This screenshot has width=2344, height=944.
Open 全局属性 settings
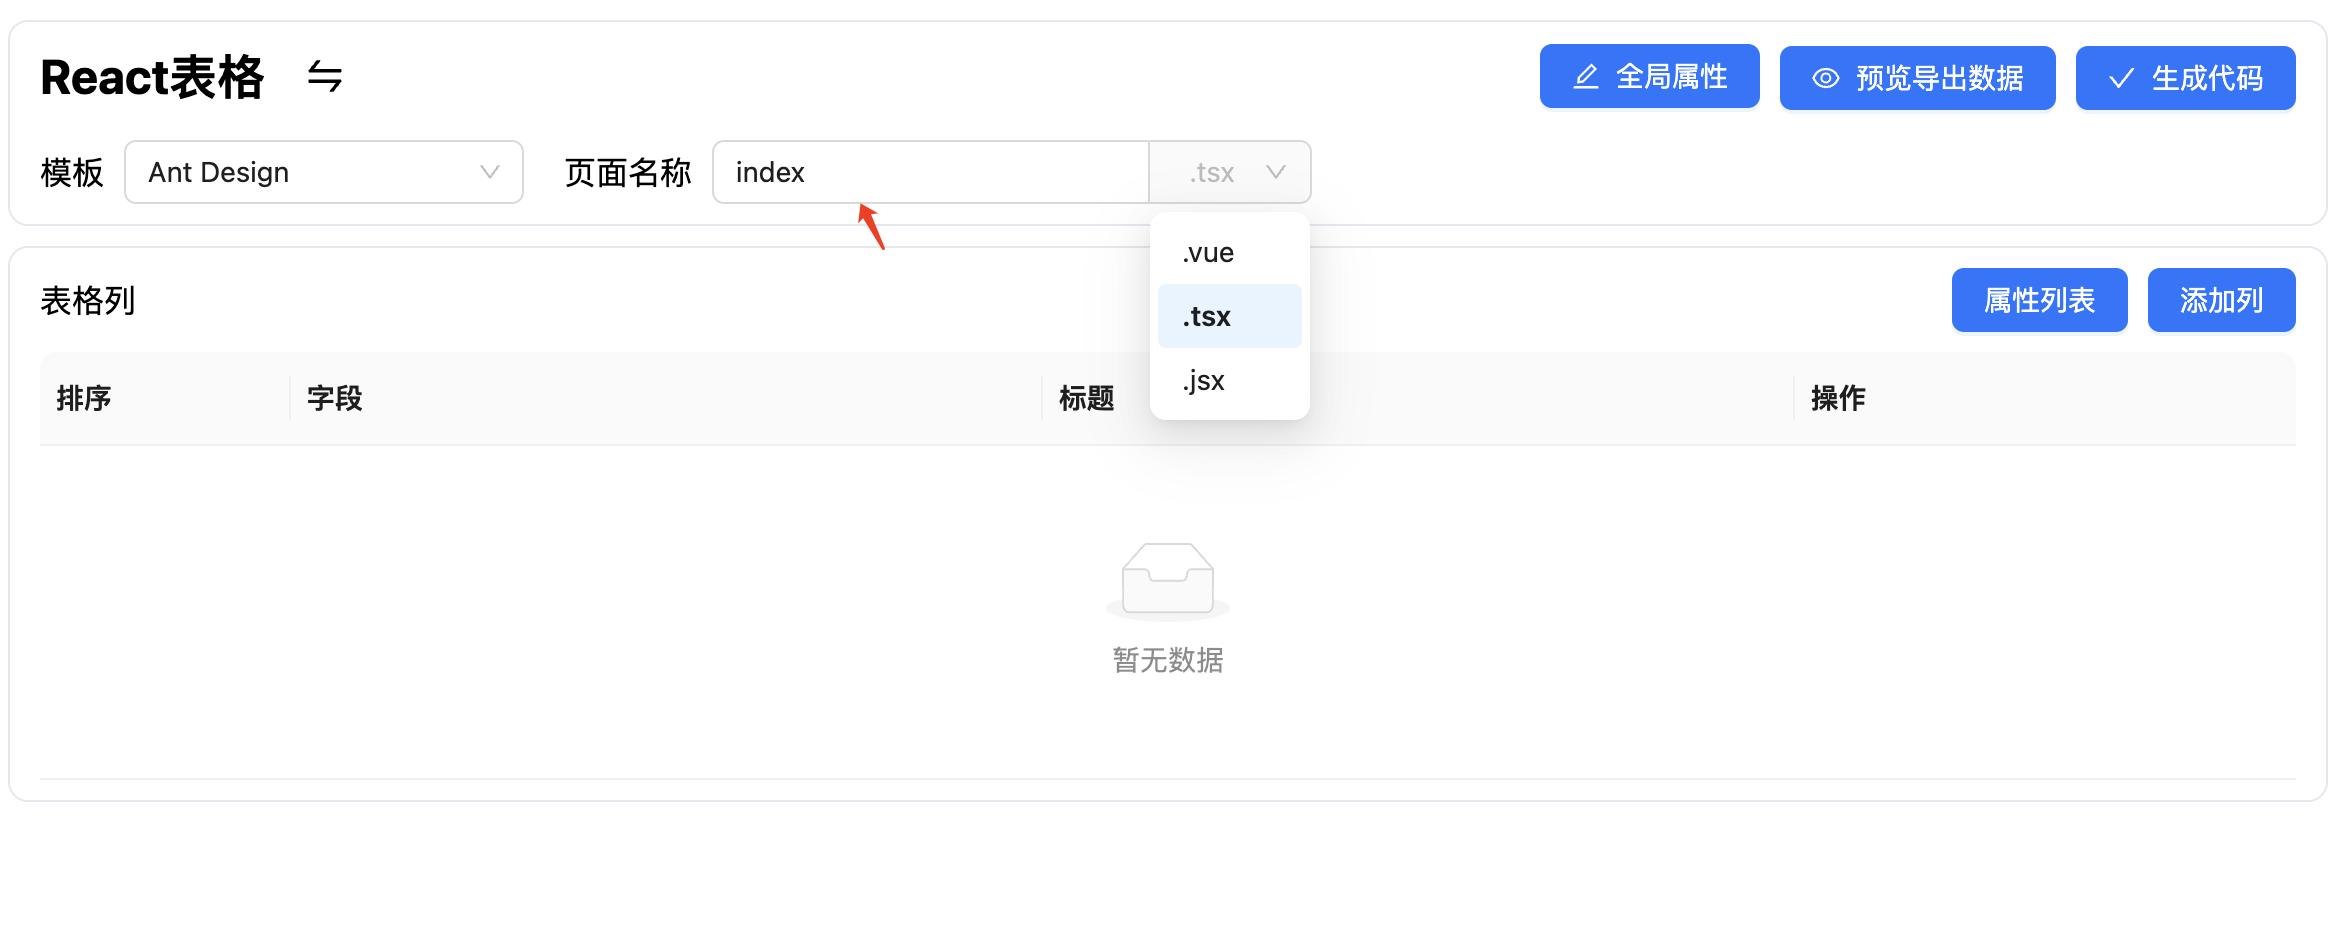1649,77
